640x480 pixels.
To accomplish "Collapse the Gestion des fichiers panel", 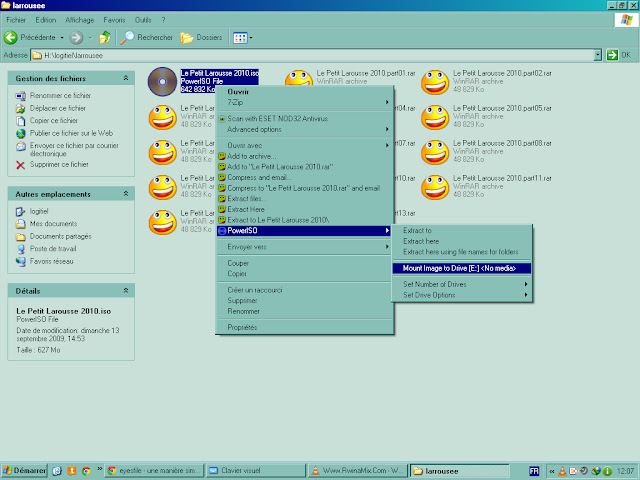I will [126, 78].
